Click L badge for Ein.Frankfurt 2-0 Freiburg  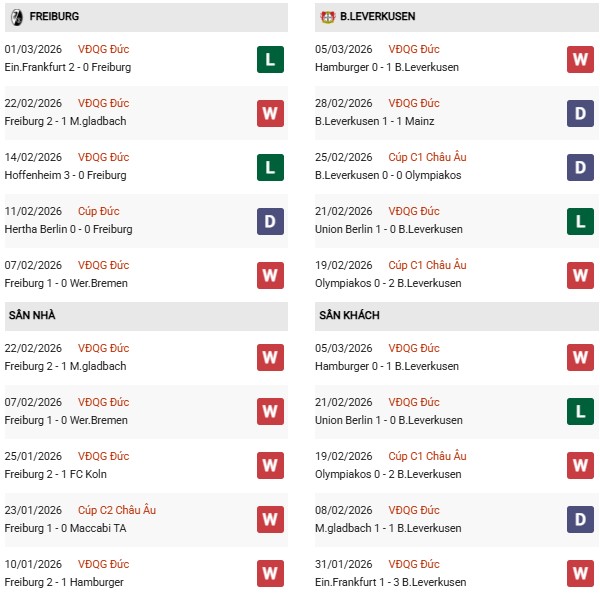(270, 59)
